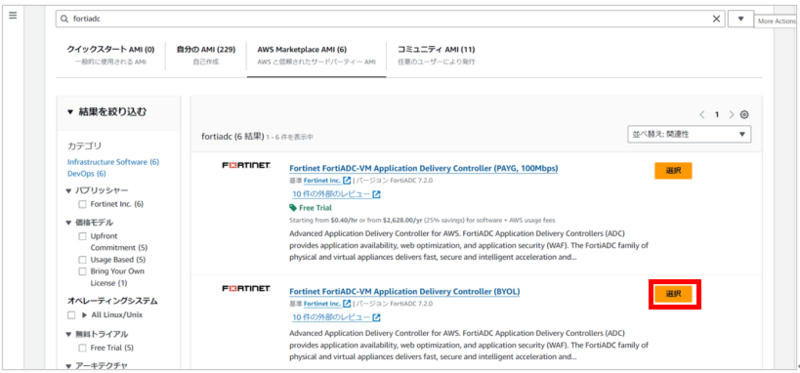Image resolution: width=800 pixels, height=373 pixels.
Task: Click external-link icon after PAYG listing reviews
Action: [377, 194]
